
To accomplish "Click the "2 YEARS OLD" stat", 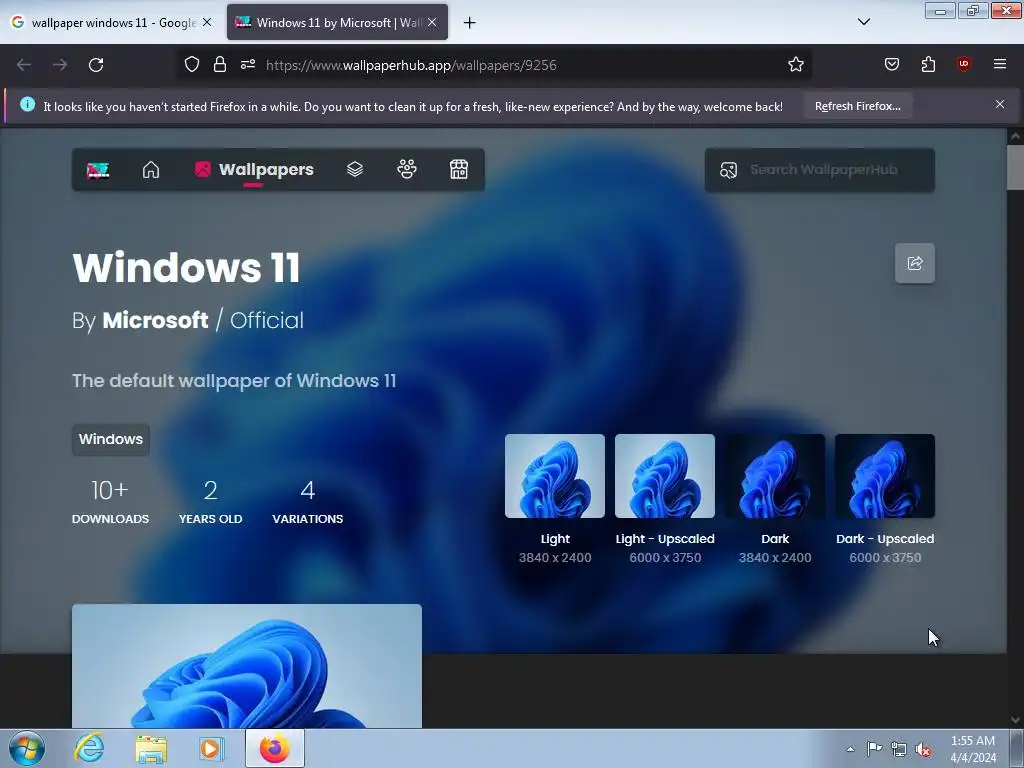I will 210,502.
